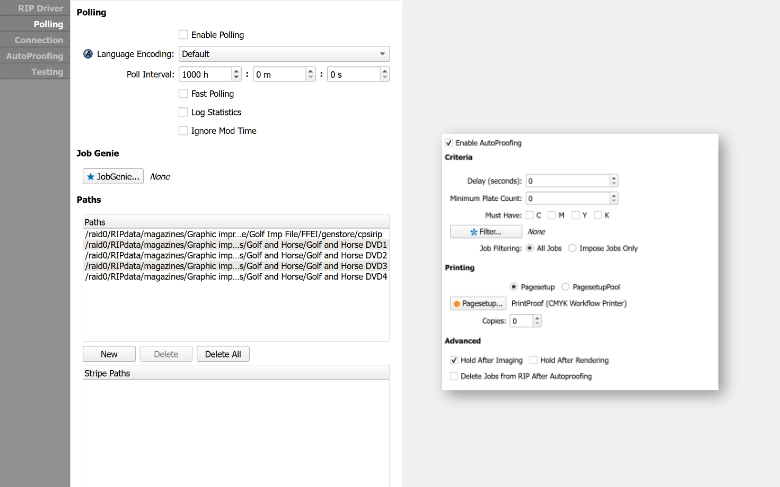Uncheck Hold After Imaging
Image resolution: width=780 pixels, height=487 pixels.
[455, 360]
